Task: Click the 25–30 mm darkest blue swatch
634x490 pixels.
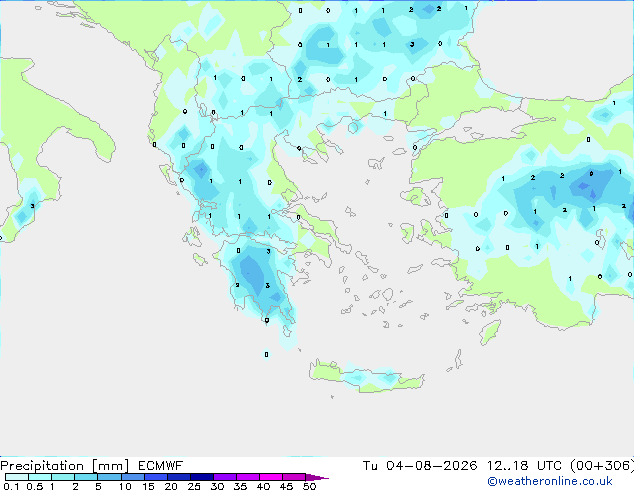Action: click(x=201, y=477)
